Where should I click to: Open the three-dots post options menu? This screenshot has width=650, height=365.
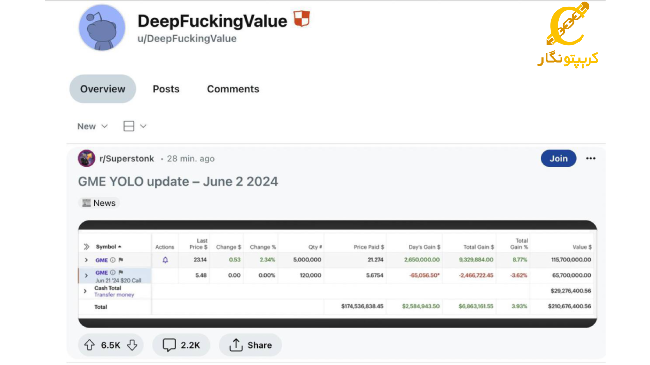[591, 158]
